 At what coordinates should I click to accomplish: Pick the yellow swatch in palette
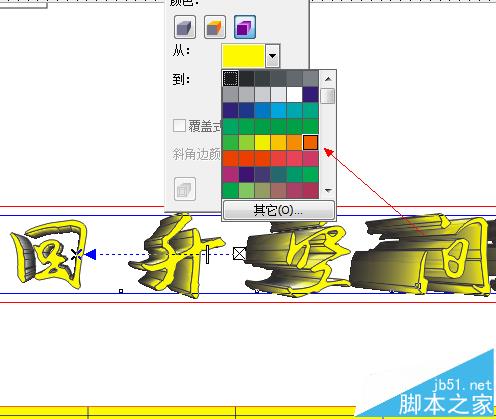tap(262, 142)
